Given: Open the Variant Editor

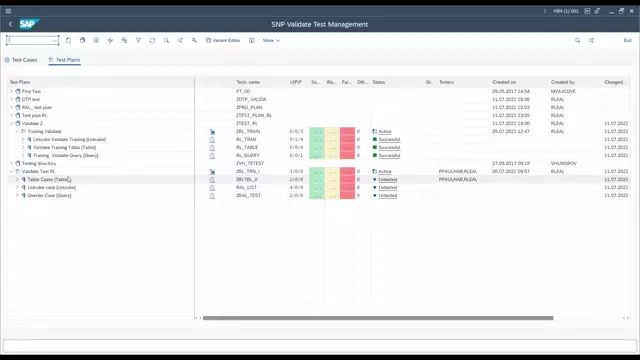Looking at the screenshot, I should [x=223, y=40].
